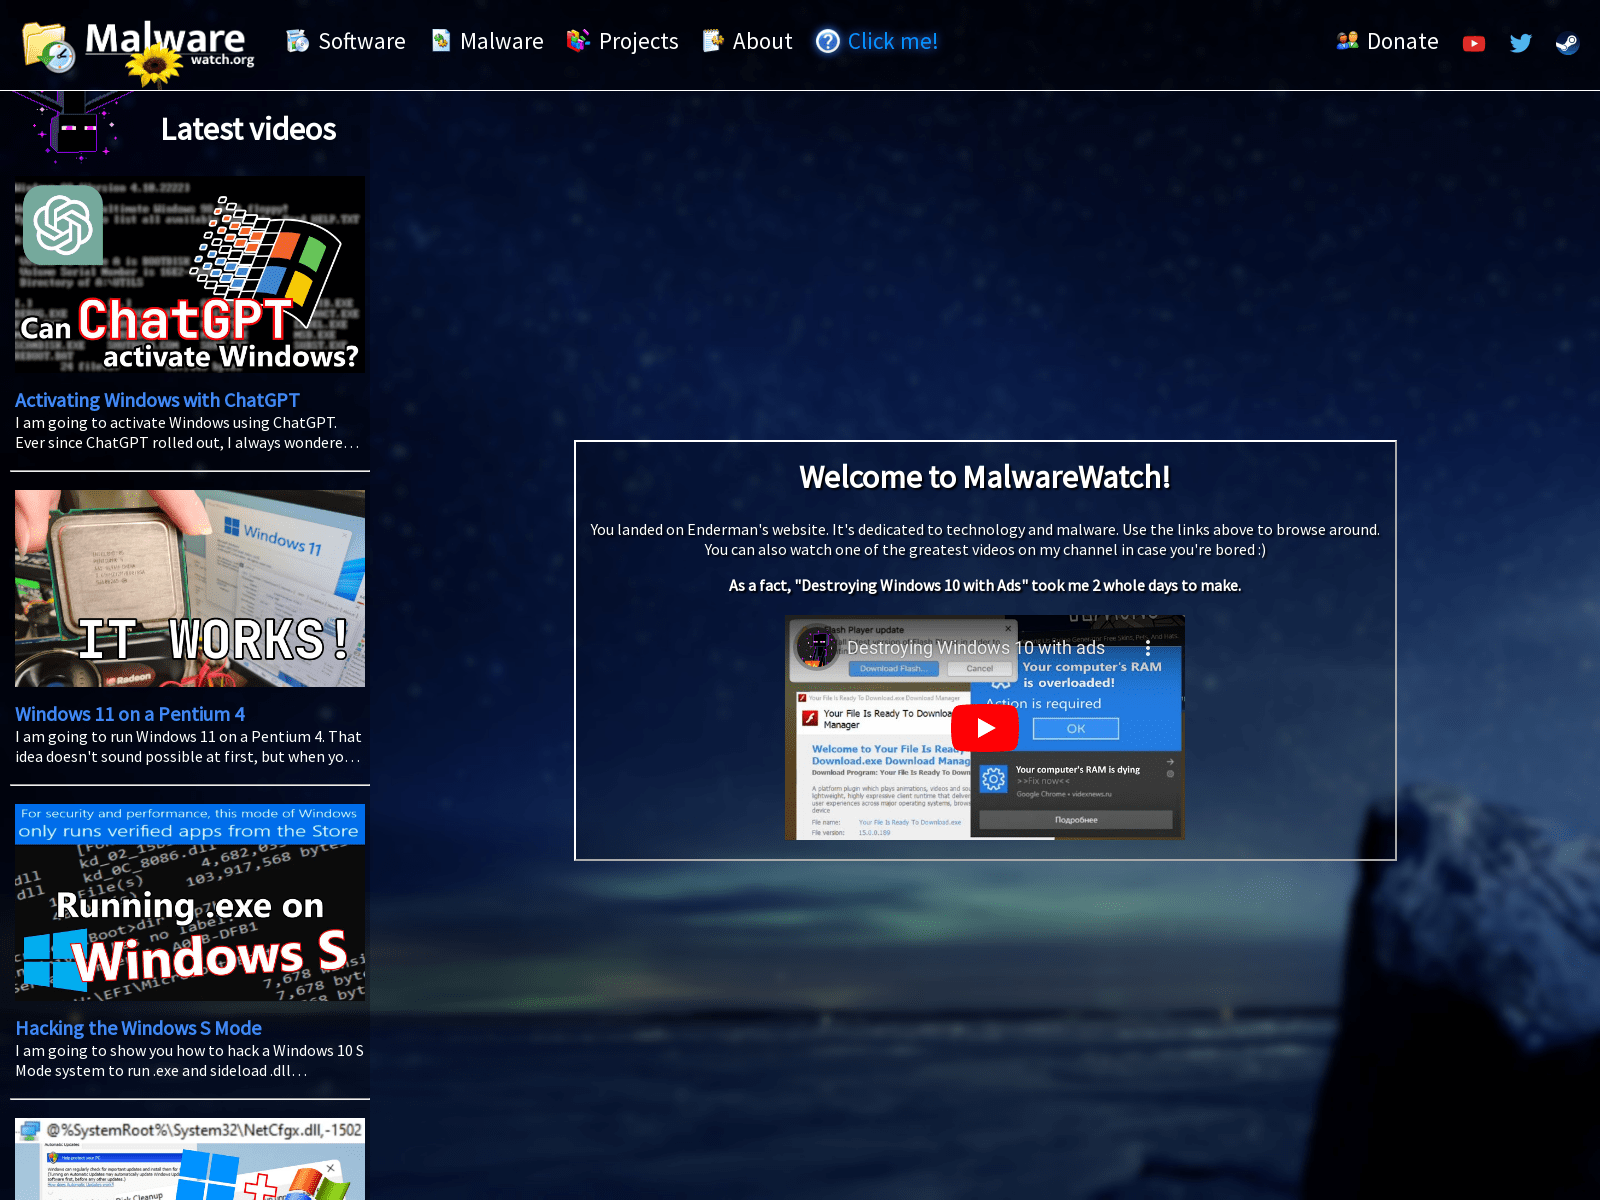Click the channel avatar in embedded video
This screenshot has width=1600, height=1200.
[817, 647]
